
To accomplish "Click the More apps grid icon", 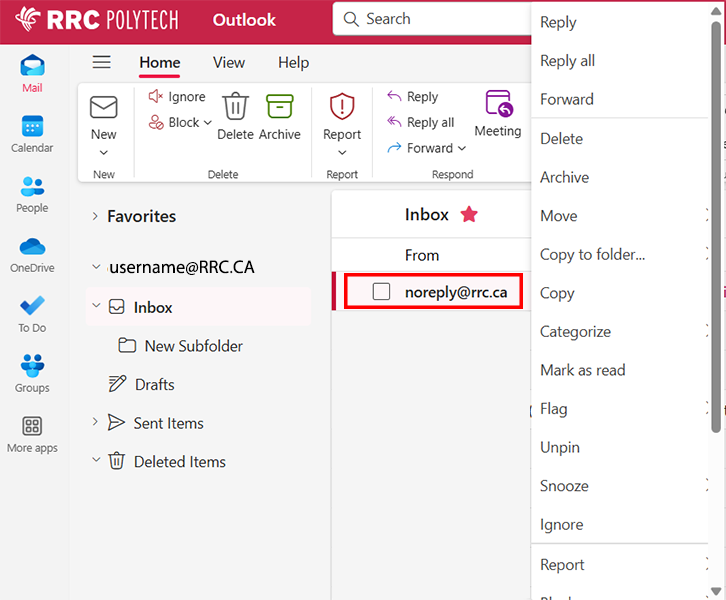I will coord(32,434).
